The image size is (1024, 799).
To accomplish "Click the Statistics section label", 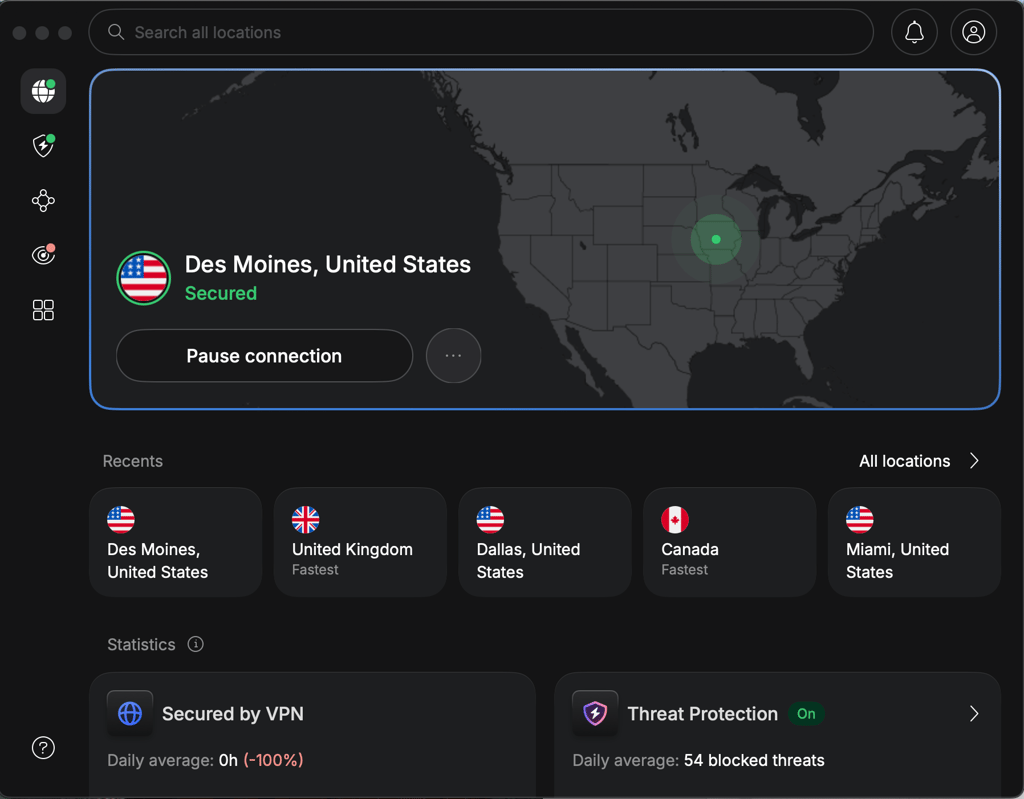I will click(141, 645).
